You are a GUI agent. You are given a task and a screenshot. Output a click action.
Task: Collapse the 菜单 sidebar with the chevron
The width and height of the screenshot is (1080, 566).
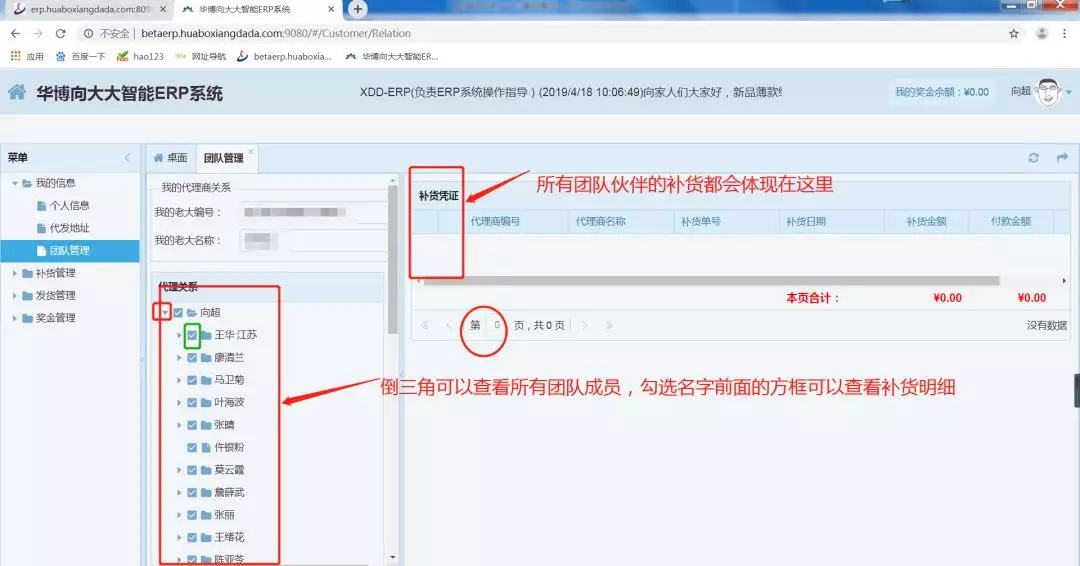coord(127,158)
